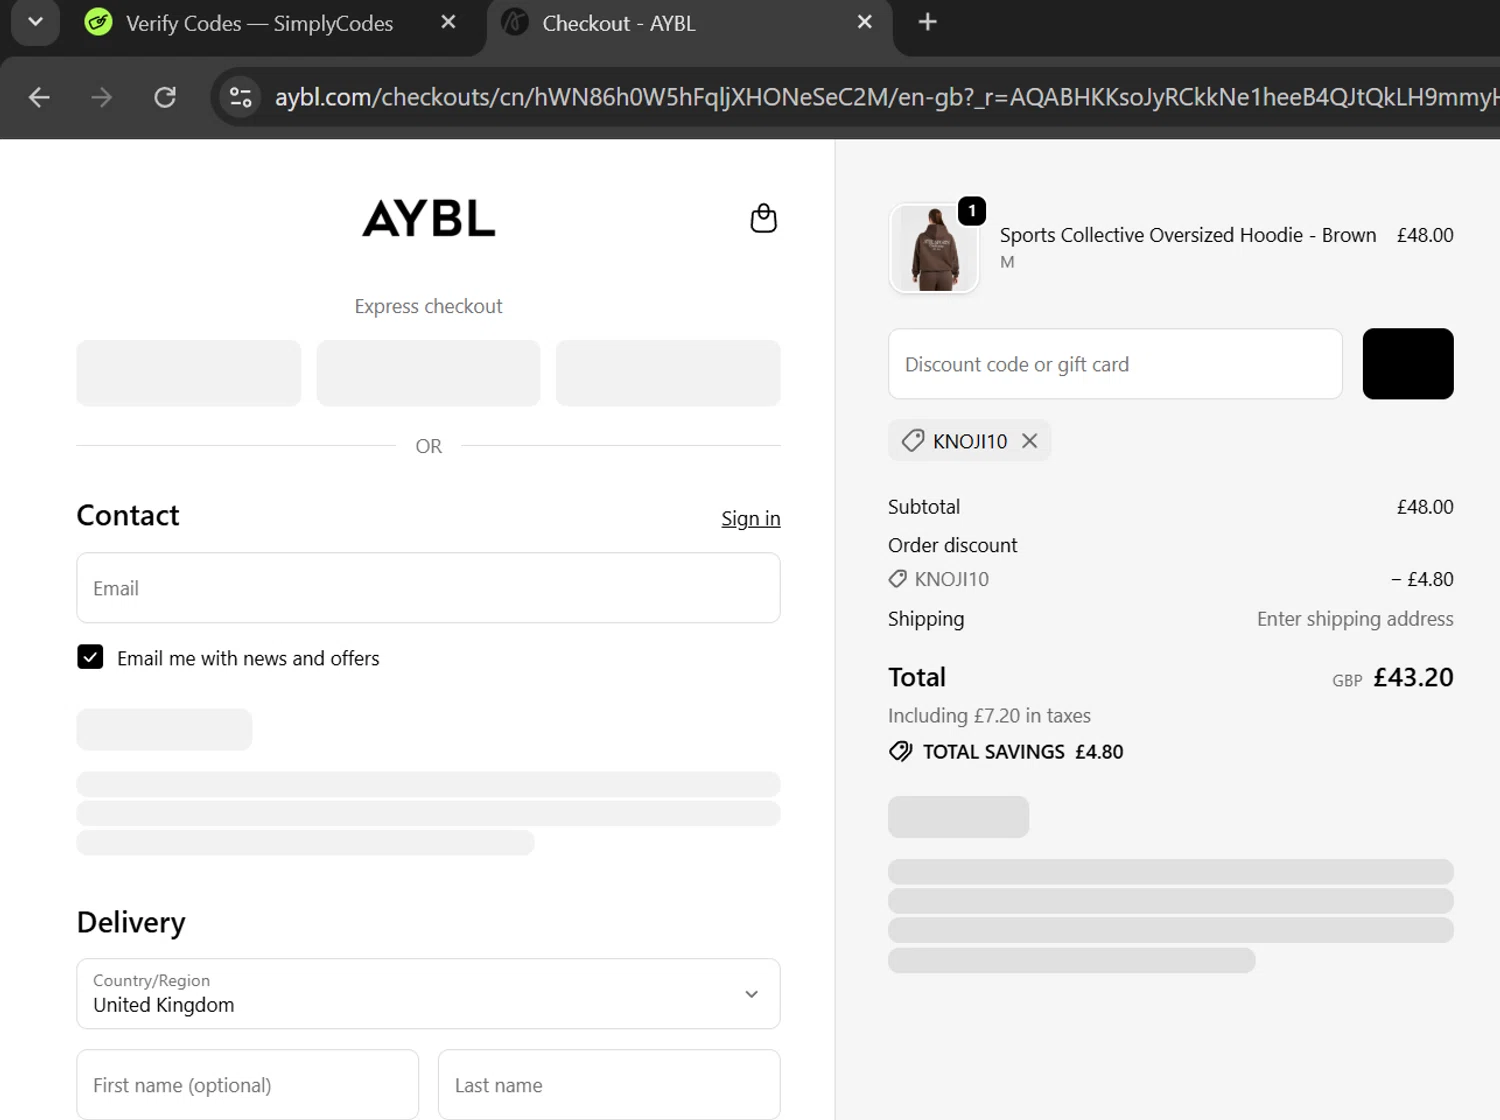
Task: Close the Verify Codes SimplyCodes tab
Action: tap(448, 22)
